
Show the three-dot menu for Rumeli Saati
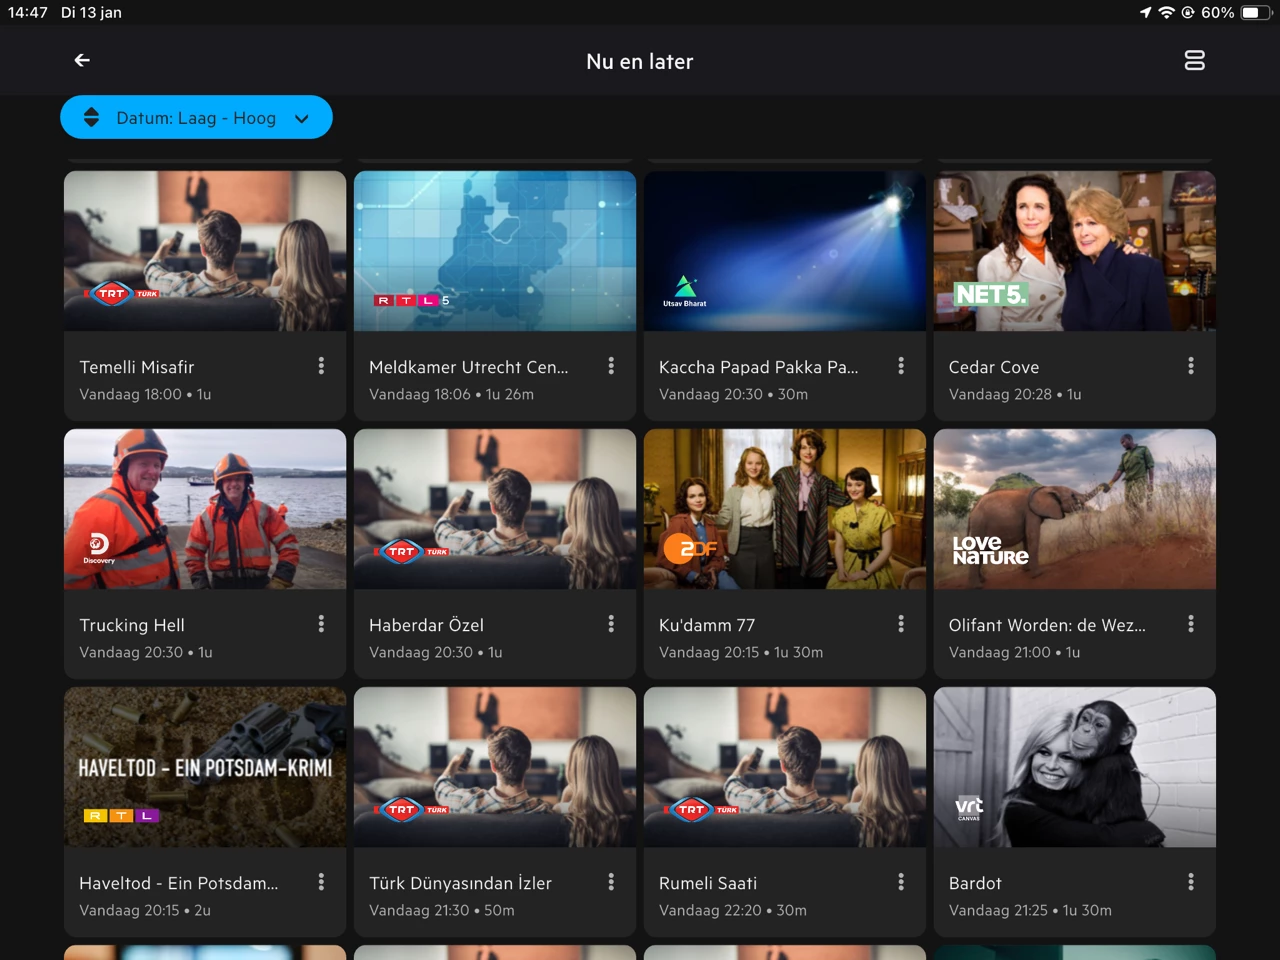coord(901,882)
